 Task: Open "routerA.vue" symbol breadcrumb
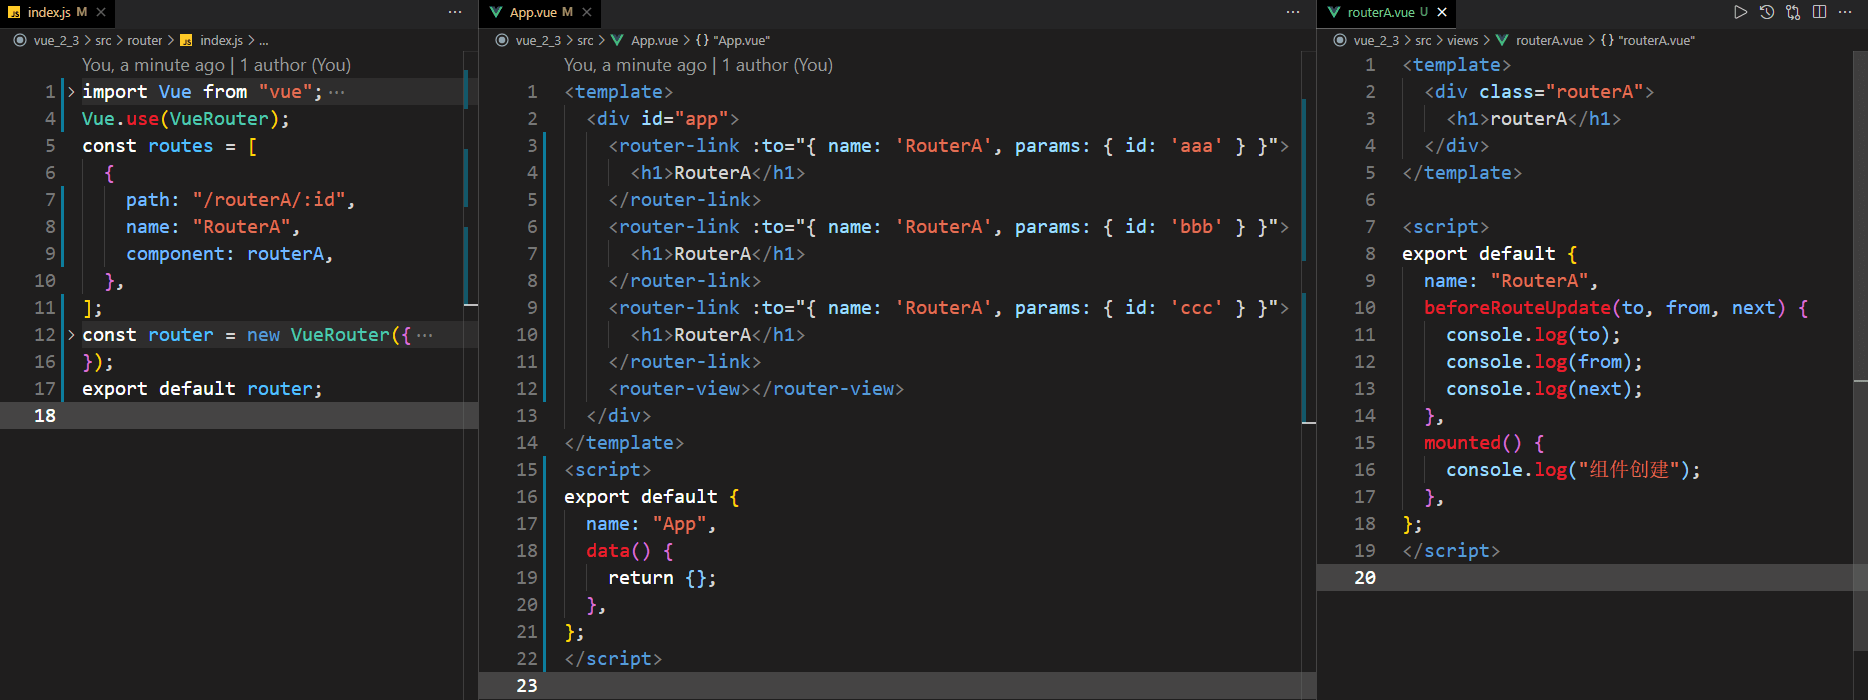coord(1657,40)
